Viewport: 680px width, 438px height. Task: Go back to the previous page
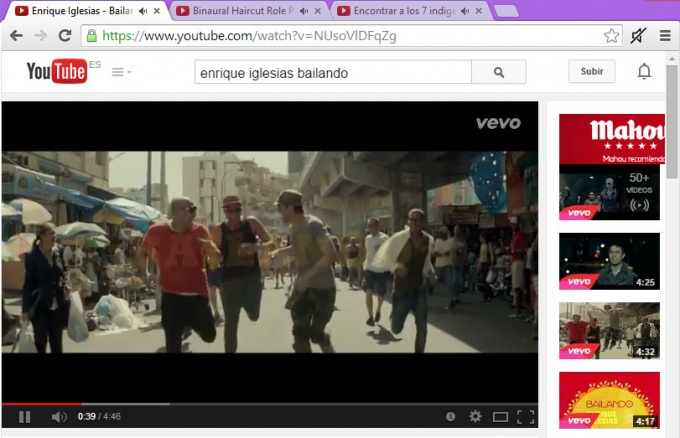tap(16, 36)
